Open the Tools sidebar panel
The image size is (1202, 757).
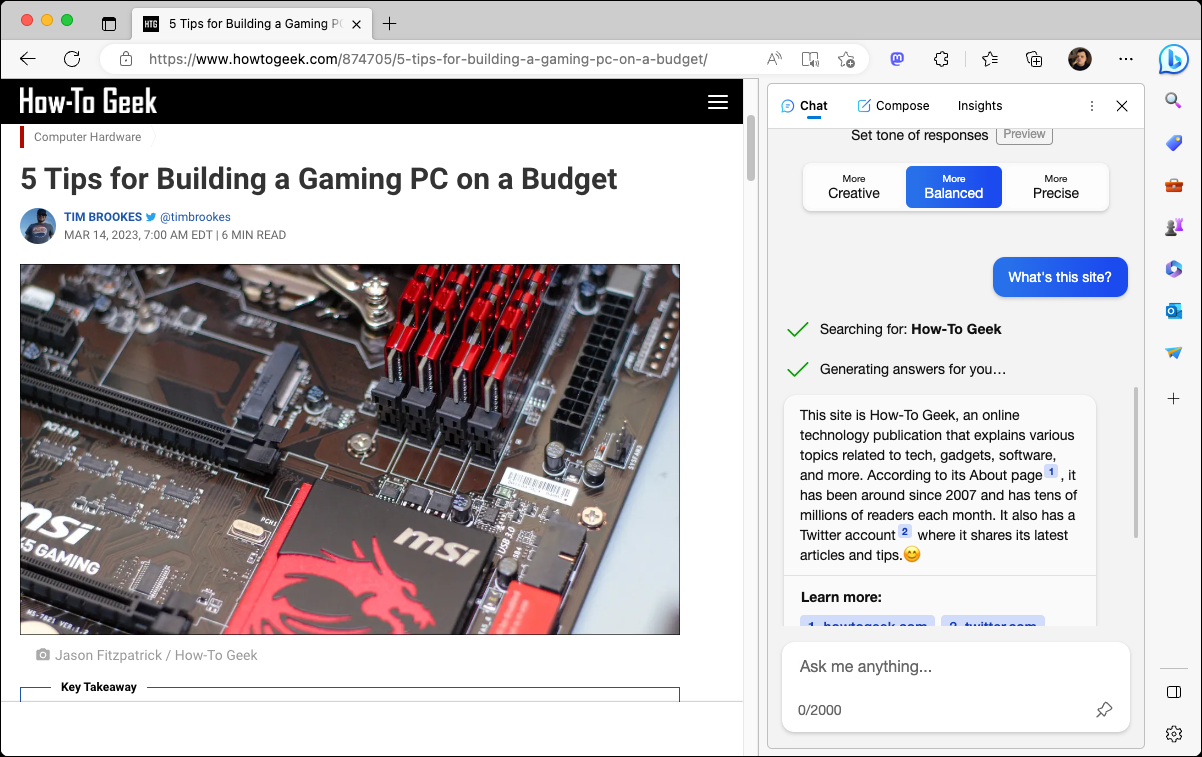click(1173, 184)
